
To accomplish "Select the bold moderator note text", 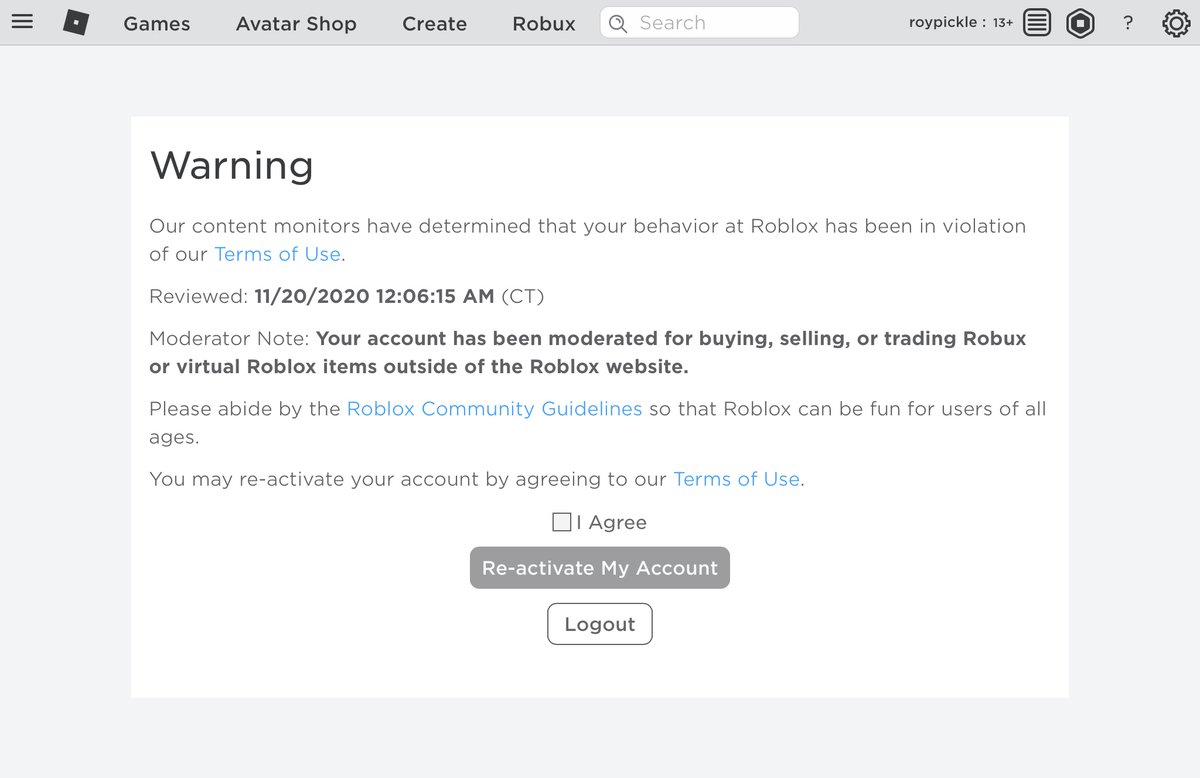I will 588,352.
